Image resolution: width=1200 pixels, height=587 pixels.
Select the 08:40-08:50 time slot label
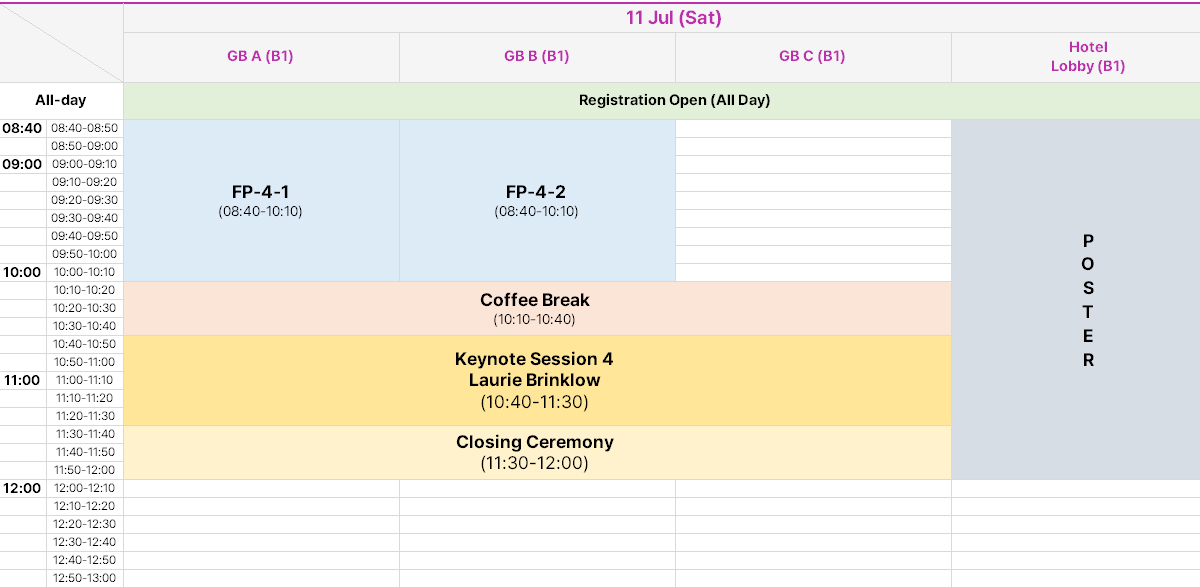click(85, 129)
